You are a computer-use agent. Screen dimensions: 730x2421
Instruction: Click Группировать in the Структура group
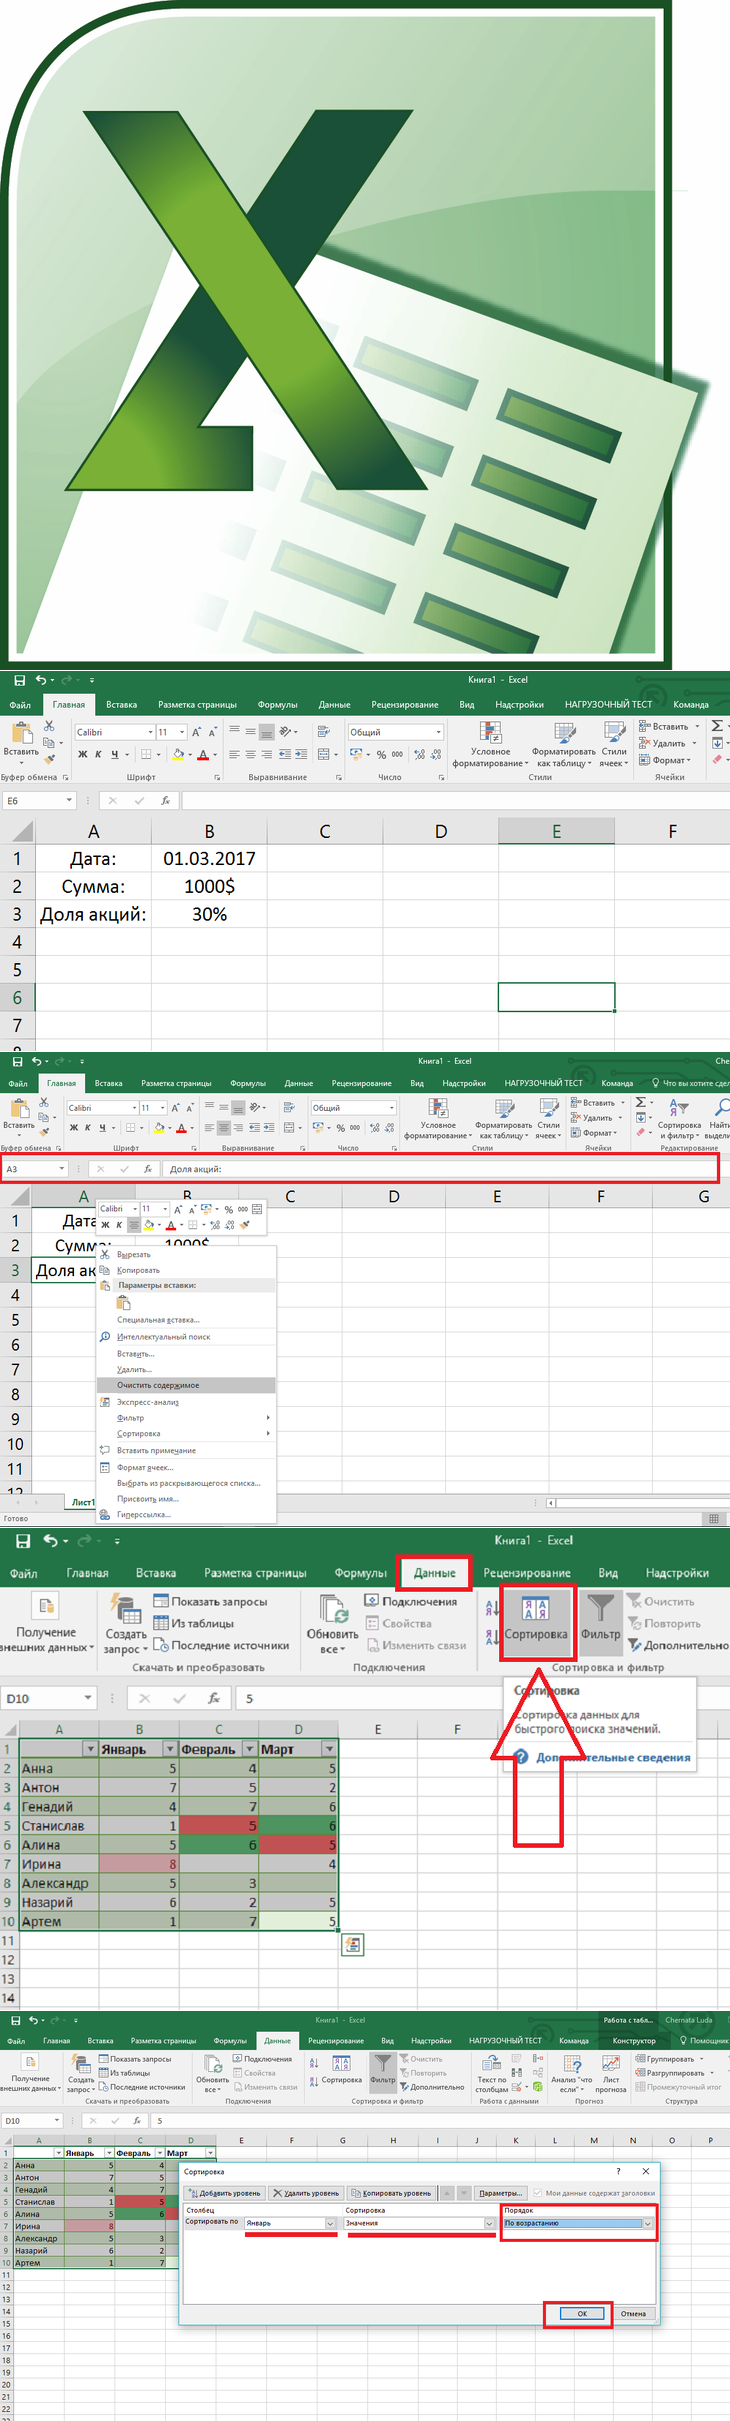(669, 2059)
